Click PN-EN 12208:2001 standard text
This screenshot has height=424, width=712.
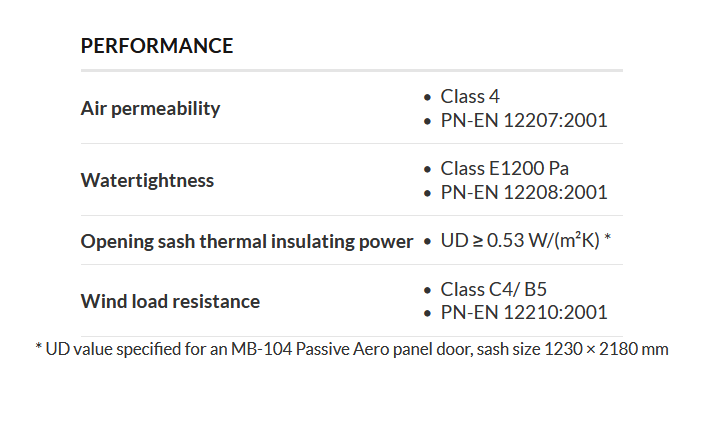click(523, 193)
